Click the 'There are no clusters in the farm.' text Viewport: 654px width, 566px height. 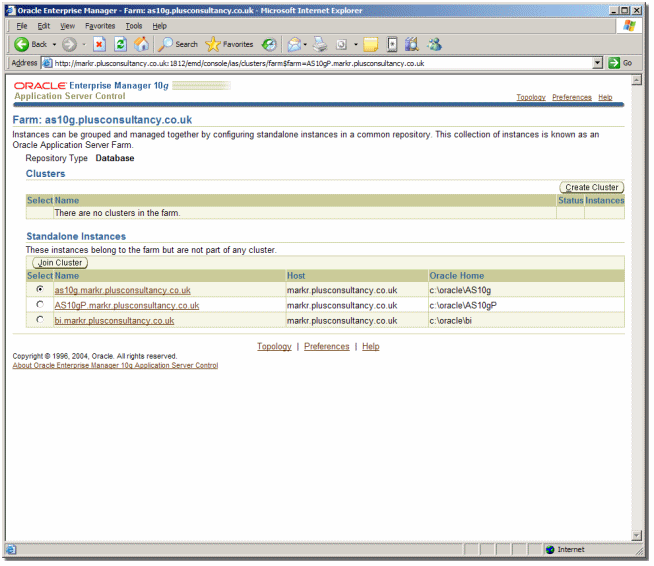point(117,213)
